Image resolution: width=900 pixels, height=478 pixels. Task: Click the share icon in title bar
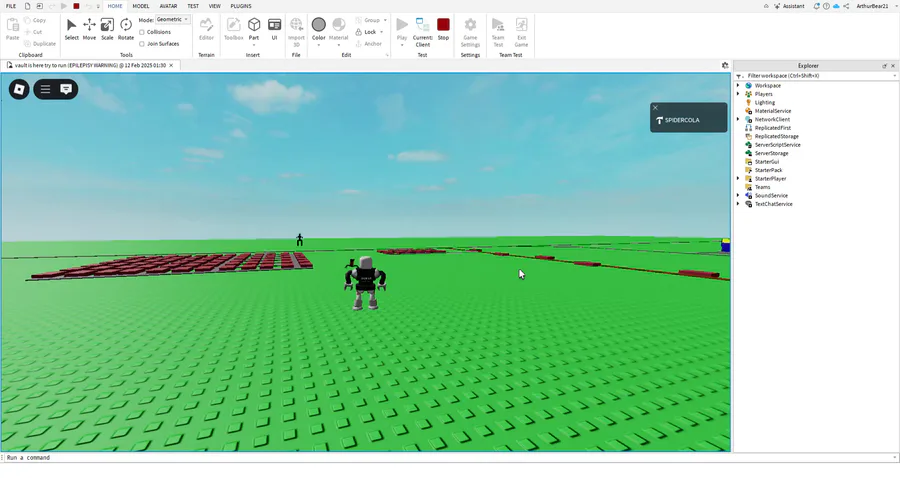tap(846, 6)
